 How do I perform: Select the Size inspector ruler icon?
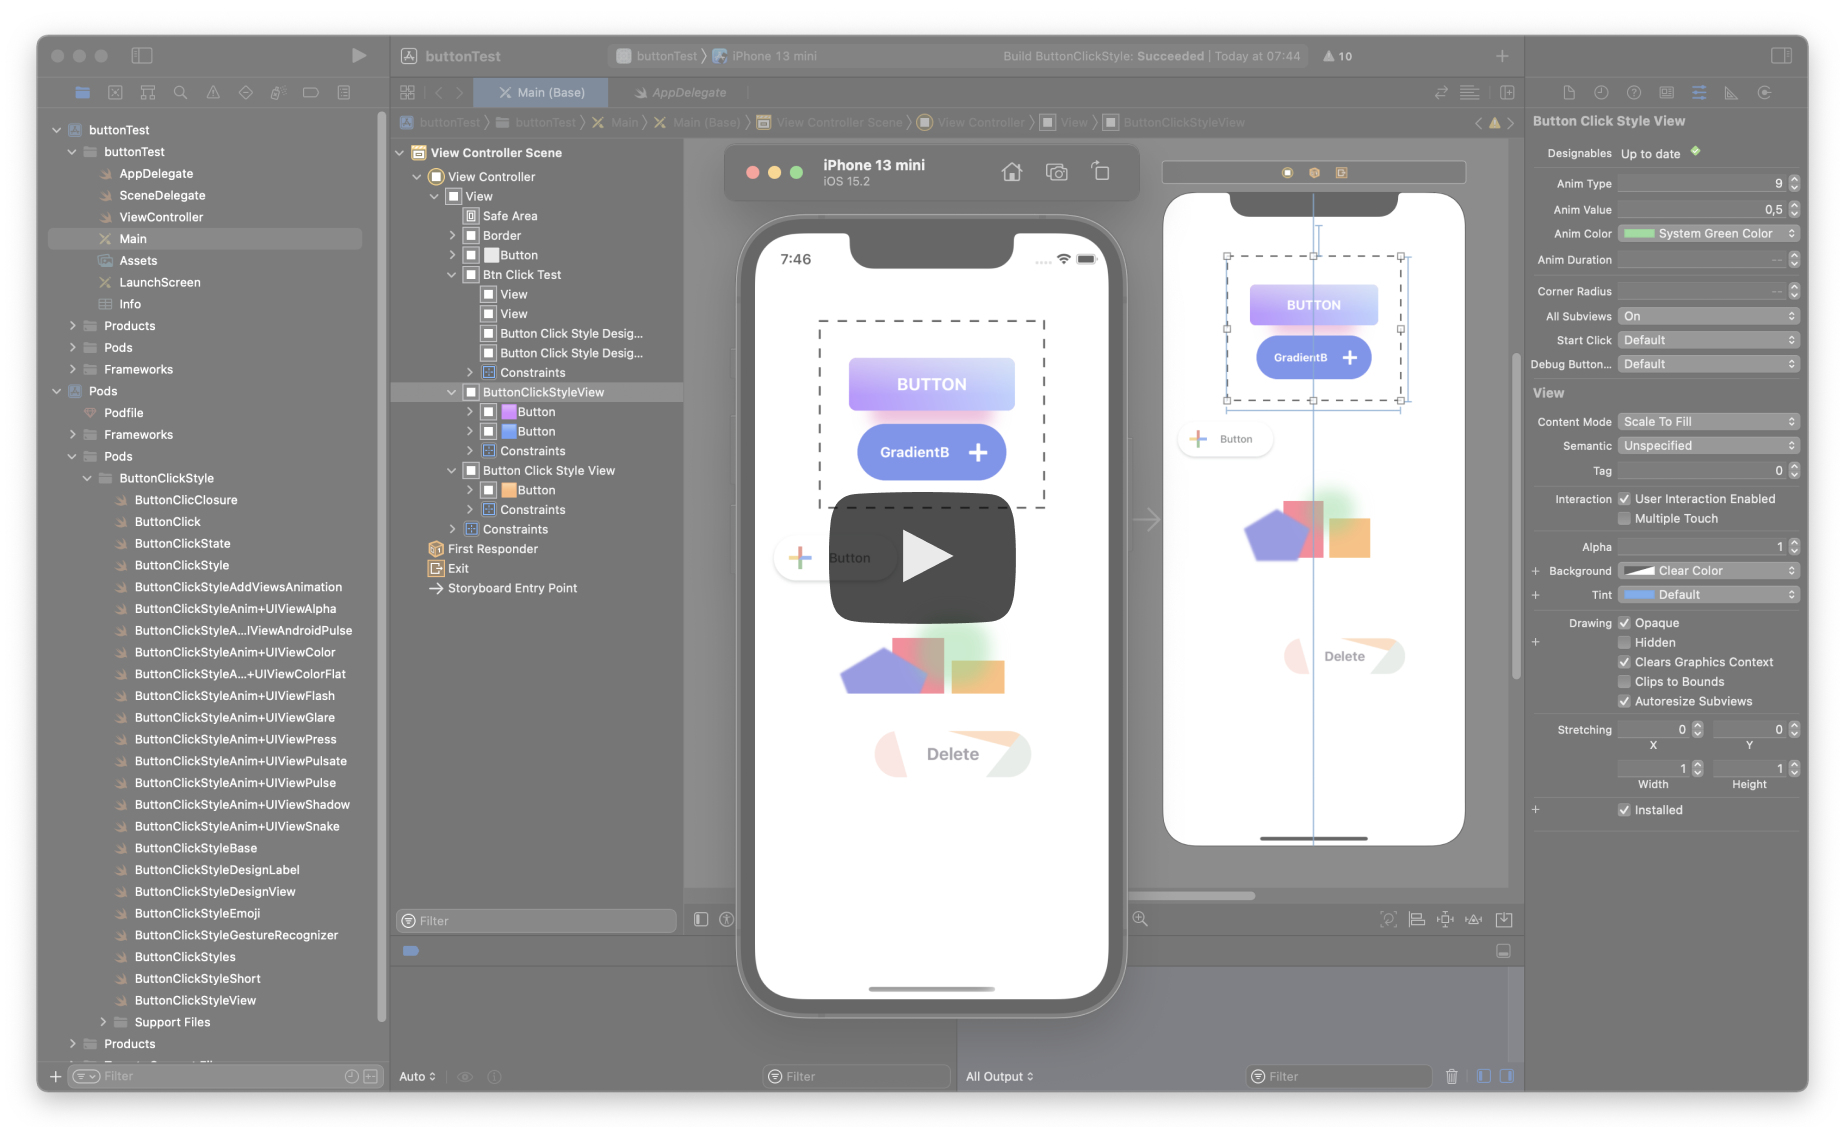[x=1732, y=92]
